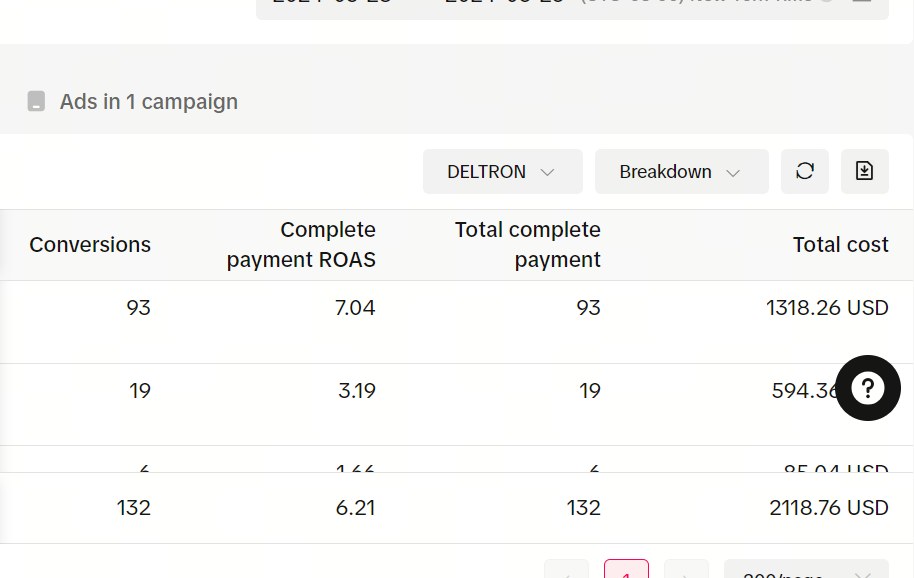Go to previous page arrow
Viewport: 914px width, 578px height.
point(567,570)
